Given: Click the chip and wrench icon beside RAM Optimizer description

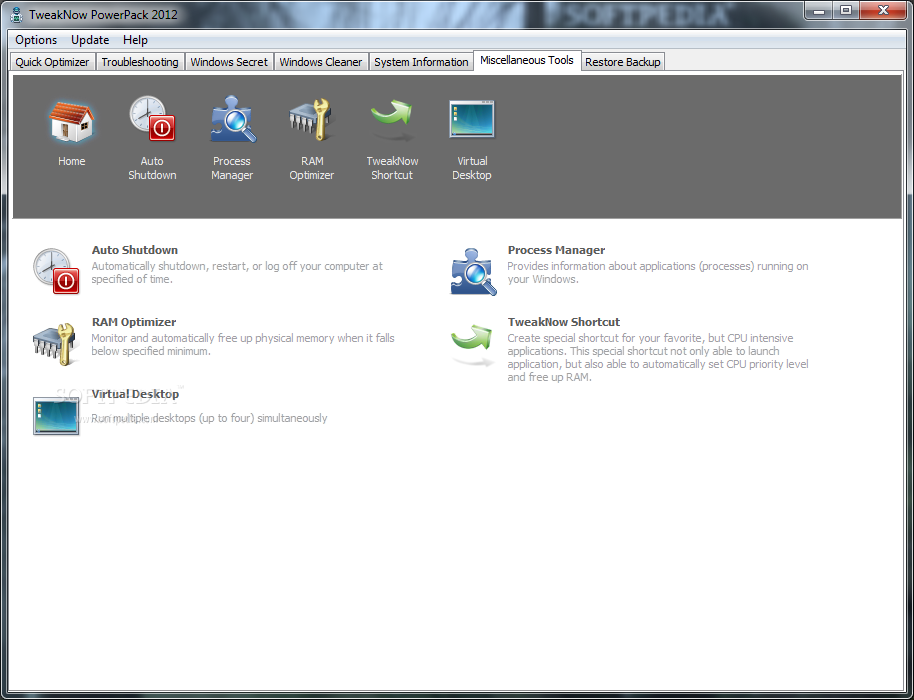Looking at the screenshot, I should 56,344.
